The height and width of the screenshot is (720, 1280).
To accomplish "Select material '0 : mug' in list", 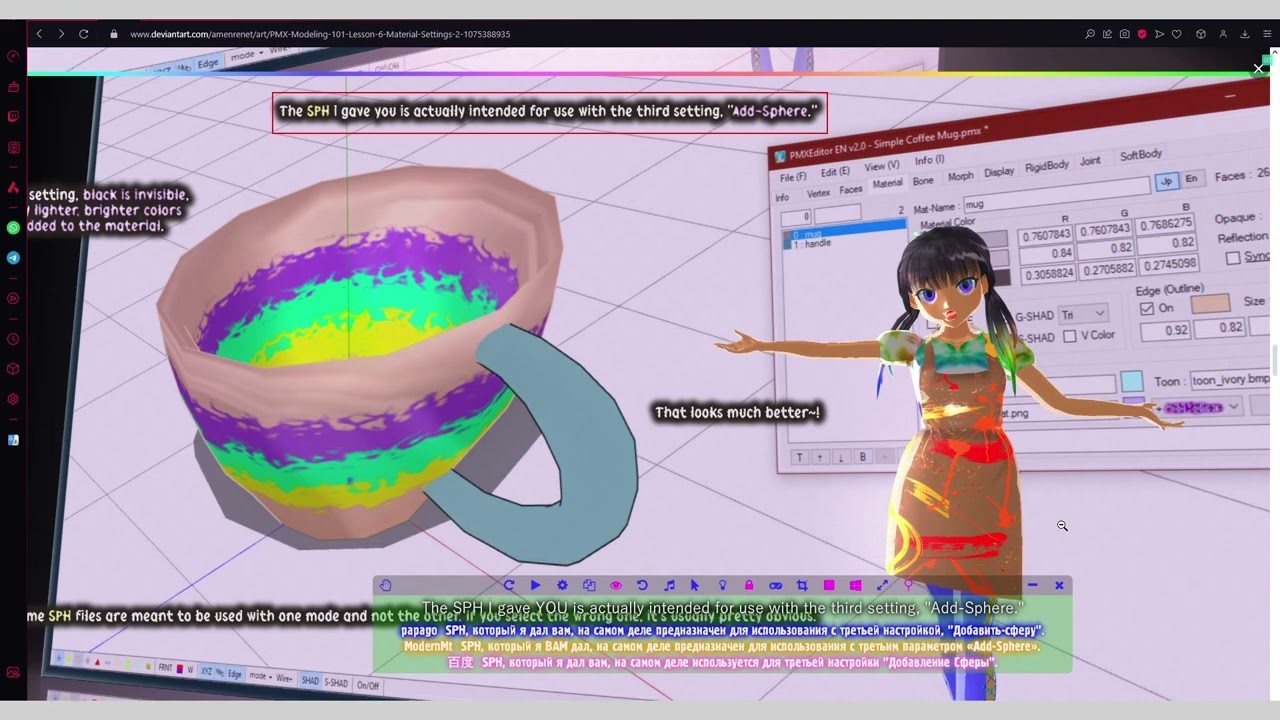I will coord(843,234).
